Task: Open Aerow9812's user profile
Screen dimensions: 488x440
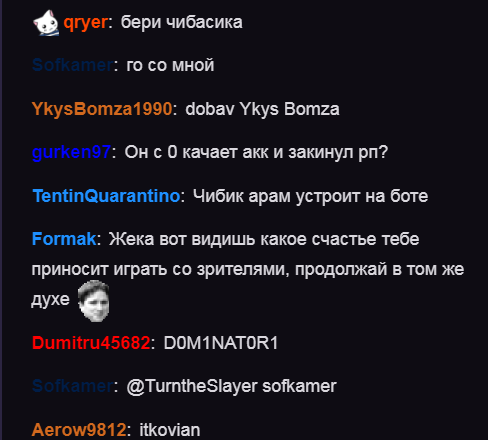Action: point(79,430)
